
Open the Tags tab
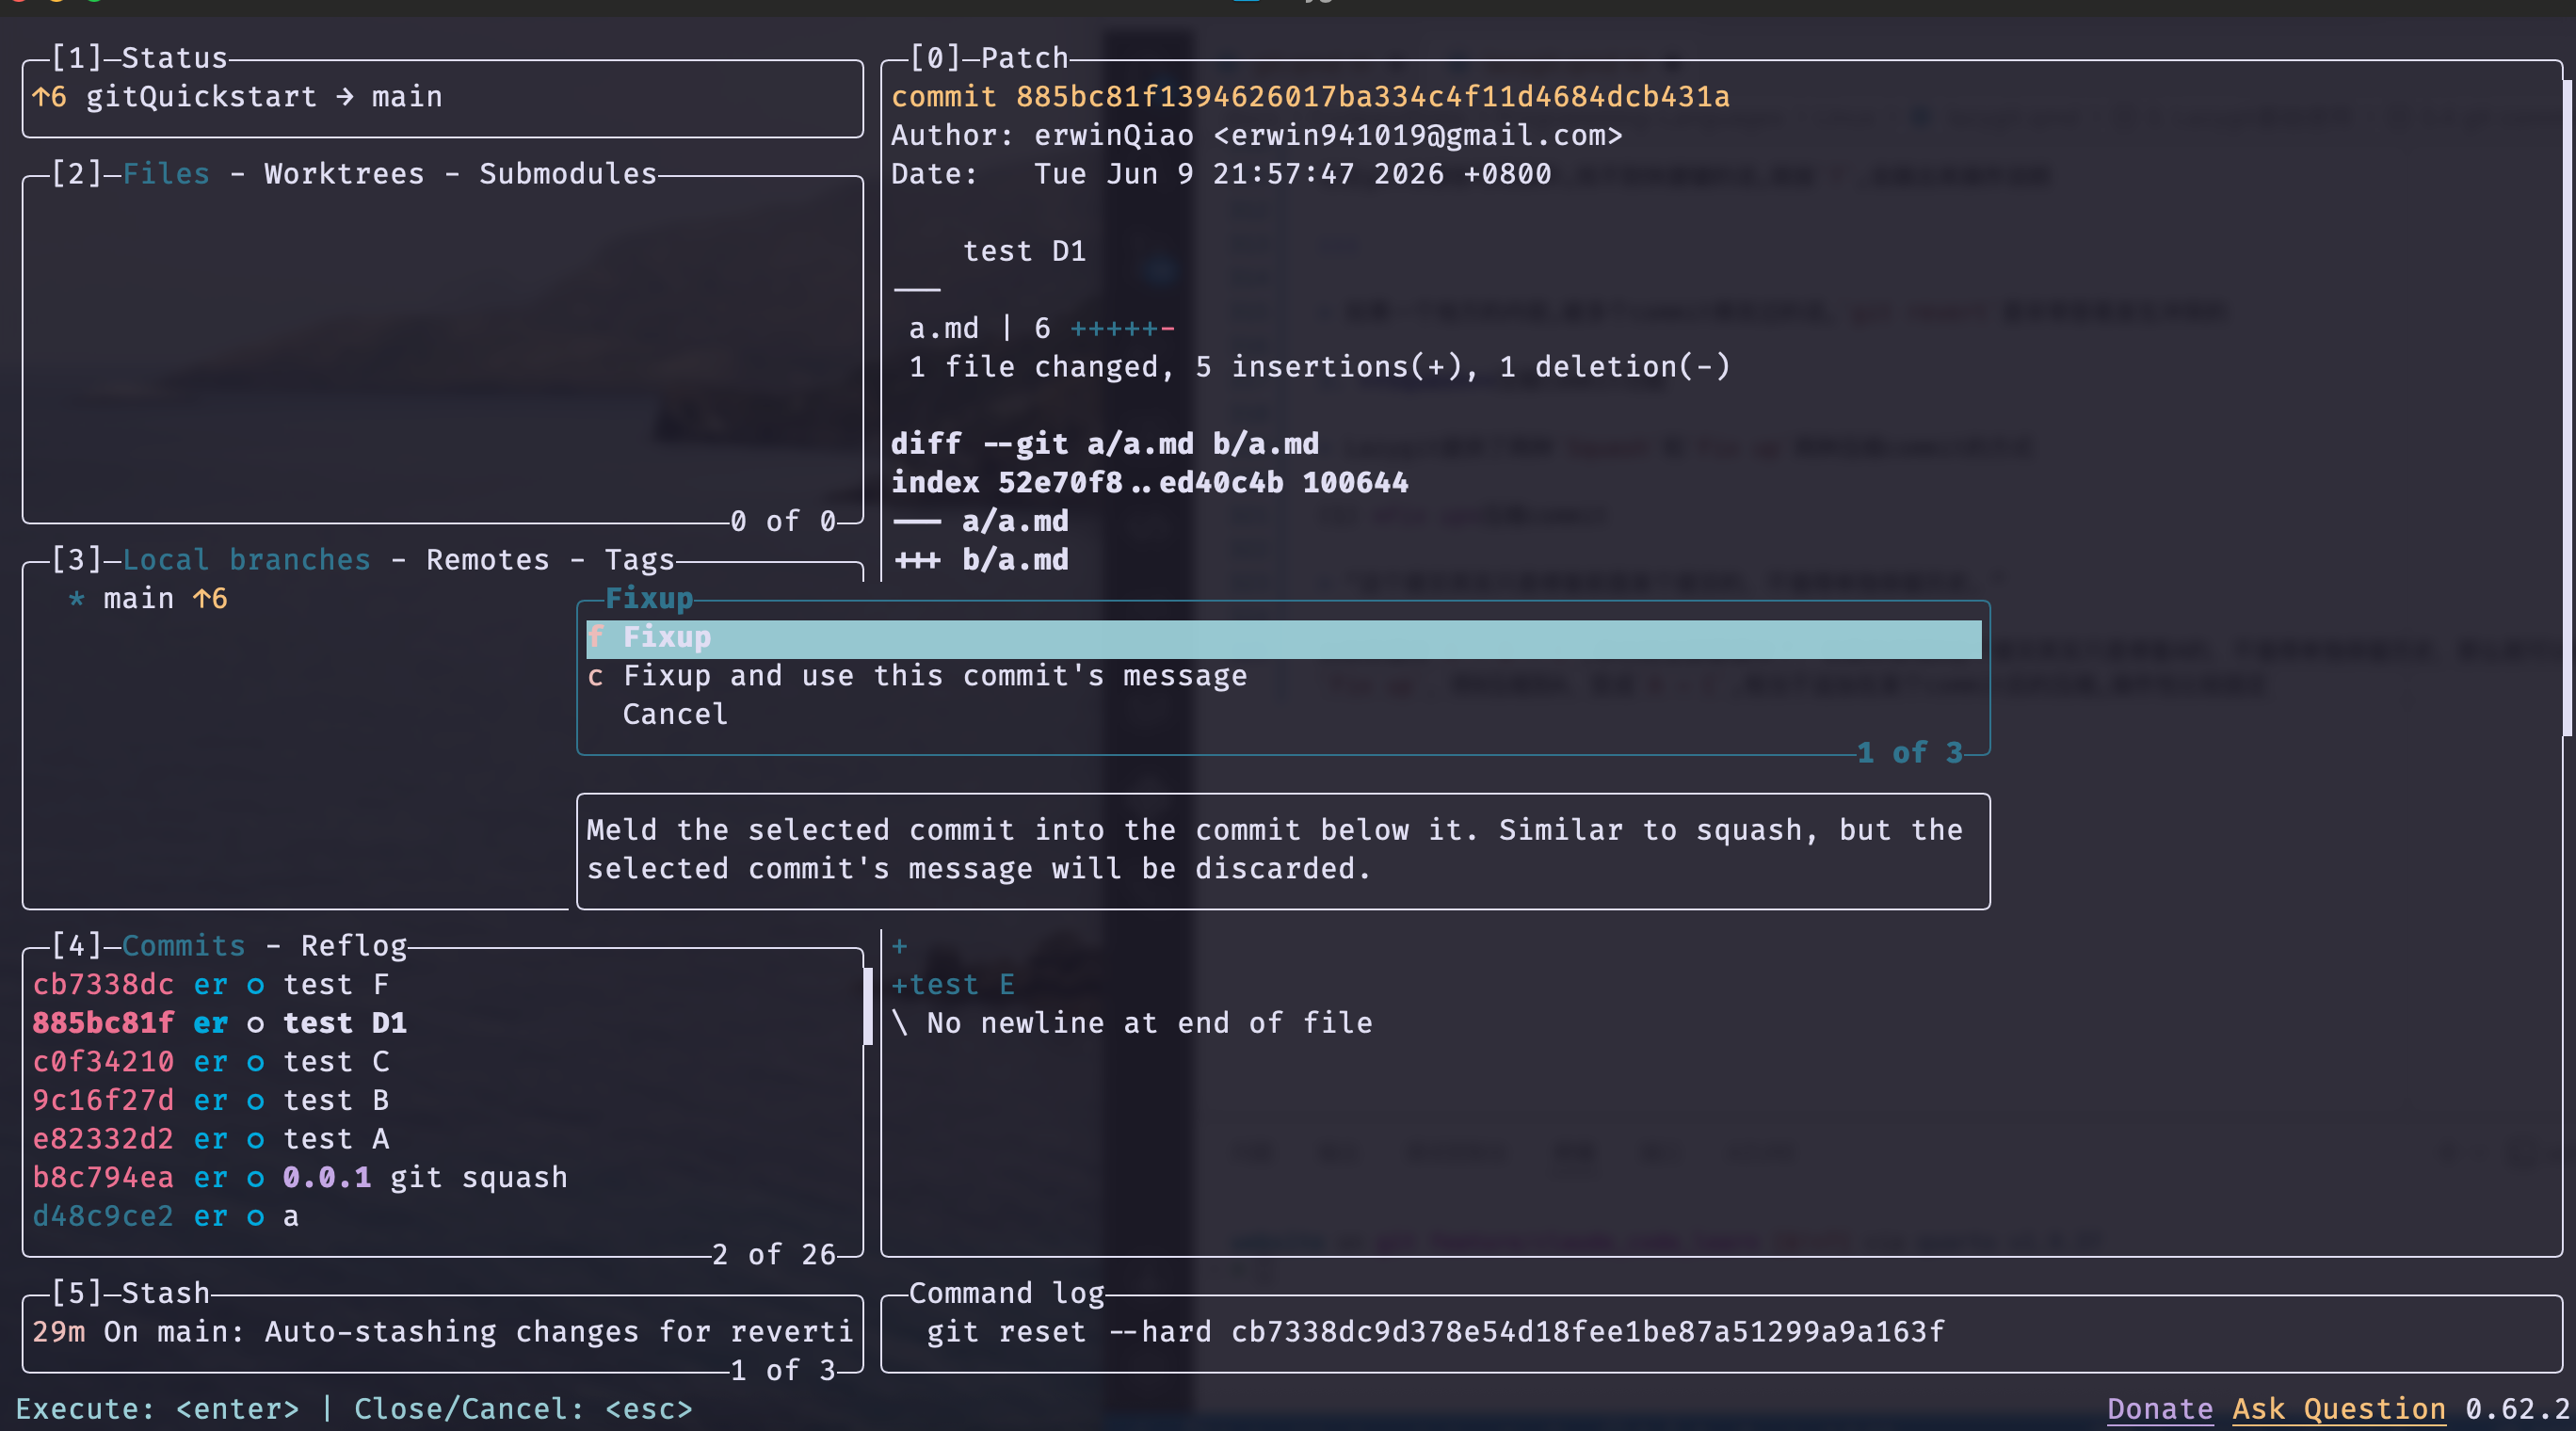click(640, 559)
